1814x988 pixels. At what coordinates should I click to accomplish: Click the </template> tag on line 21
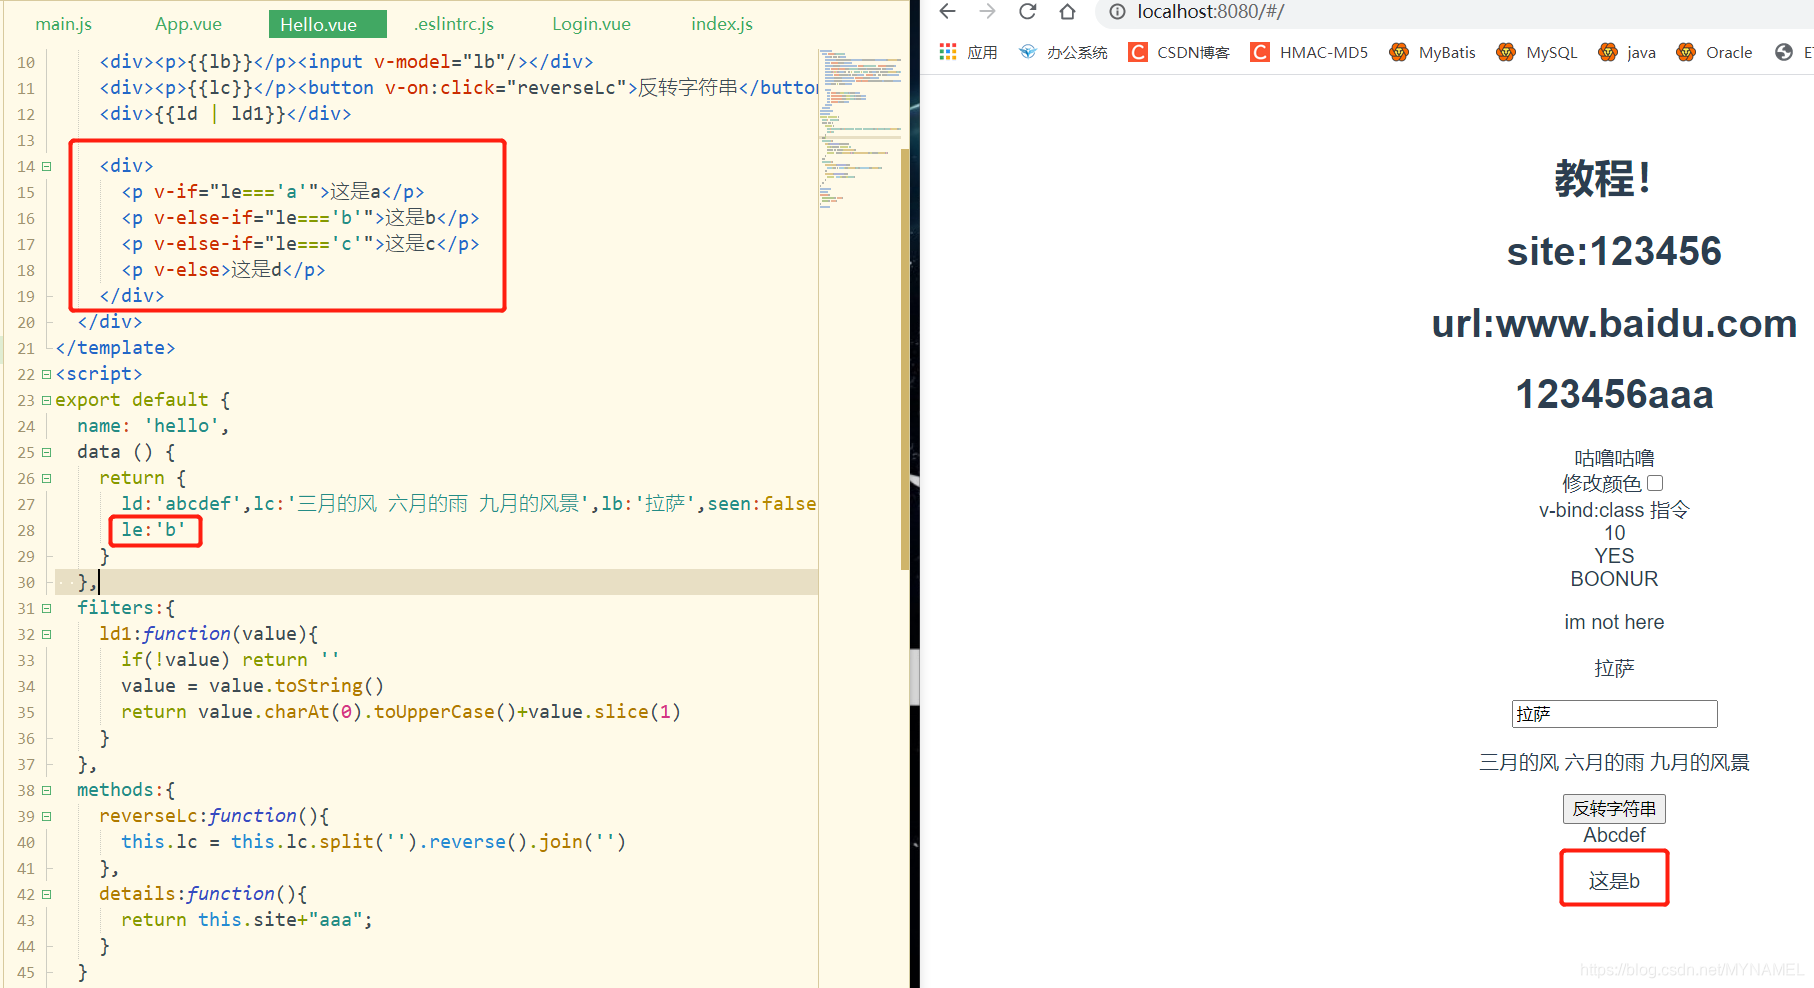click(x=115, y=348)
